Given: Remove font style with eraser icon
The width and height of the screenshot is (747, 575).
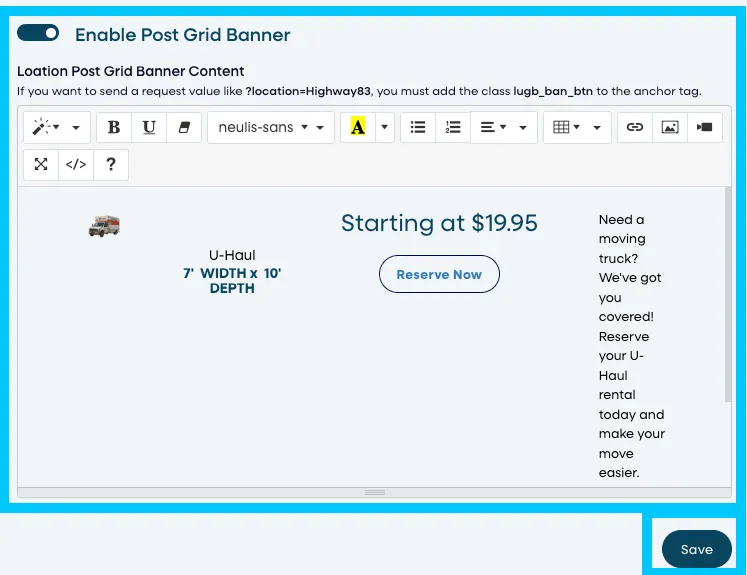Looking at the screenshot, I should (184, 127).
